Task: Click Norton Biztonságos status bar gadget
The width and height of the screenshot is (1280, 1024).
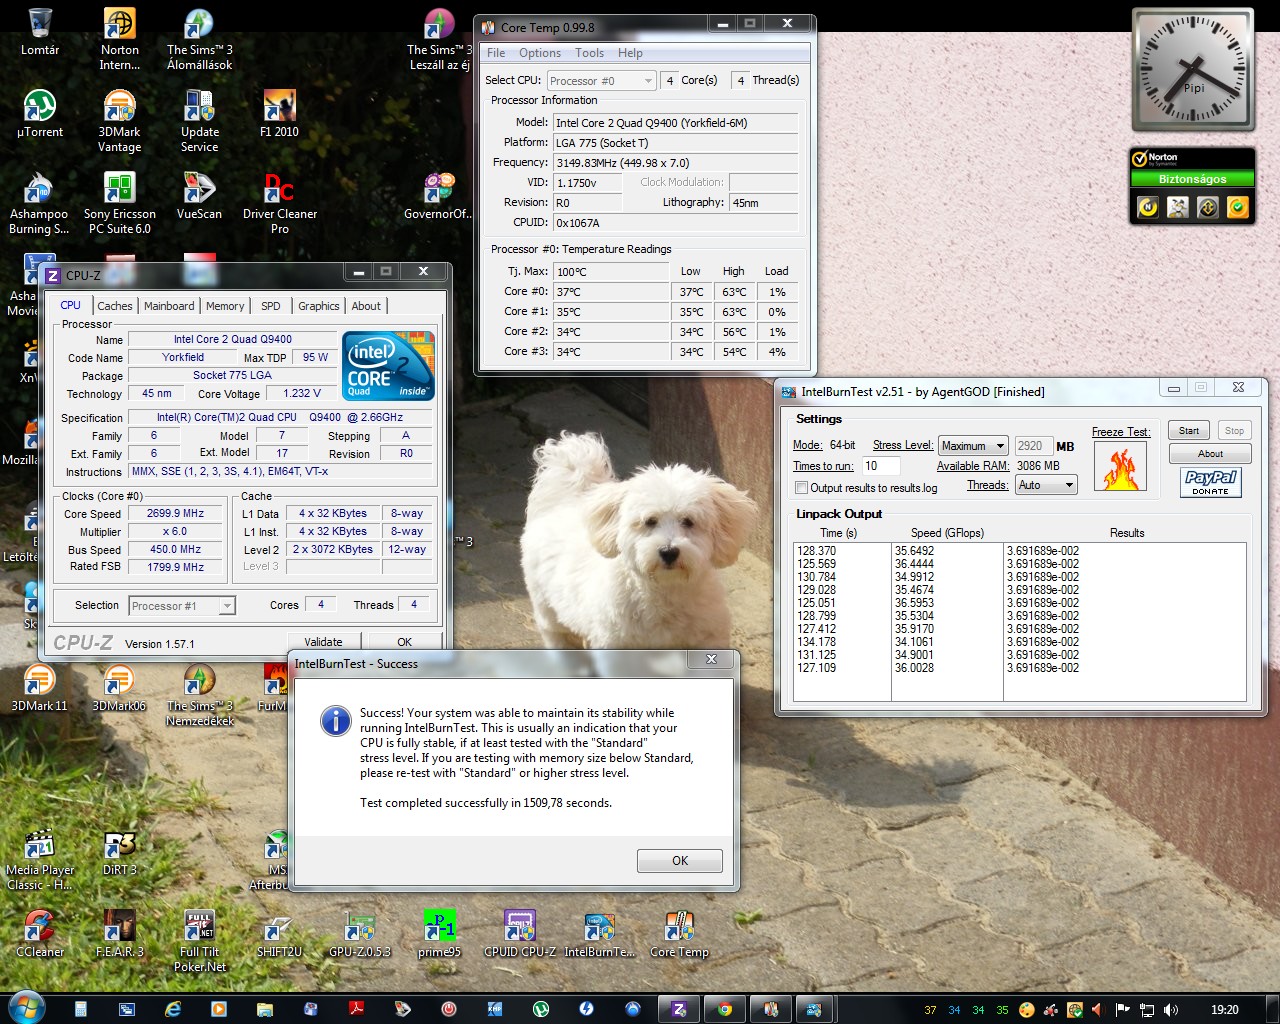Action: click(x=1192, y=179)
